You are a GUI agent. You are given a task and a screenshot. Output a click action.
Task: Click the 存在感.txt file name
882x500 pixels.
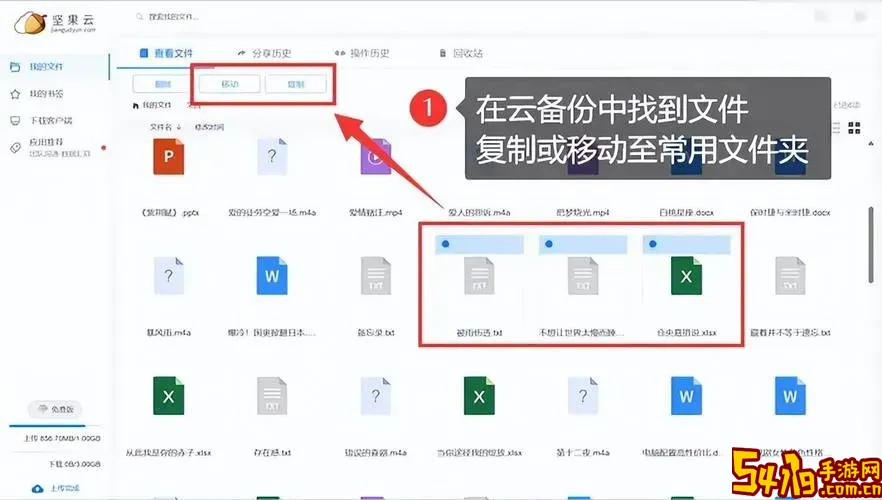coord(272,452)
